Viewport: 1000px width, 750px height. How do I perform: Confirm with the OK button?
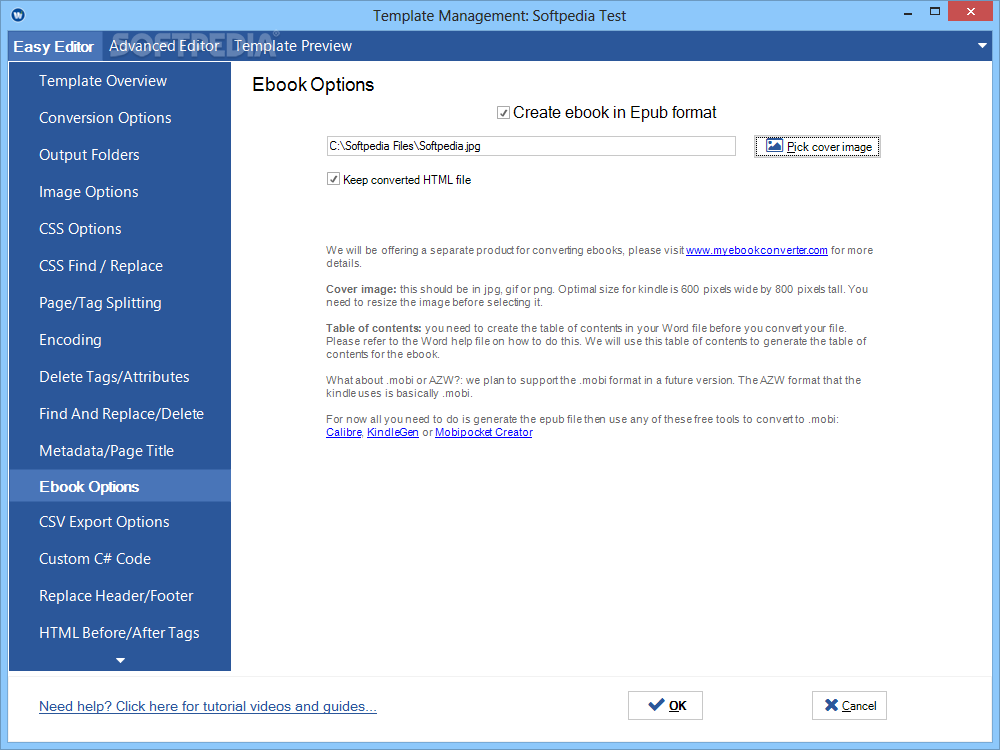[x=665, y=705]
